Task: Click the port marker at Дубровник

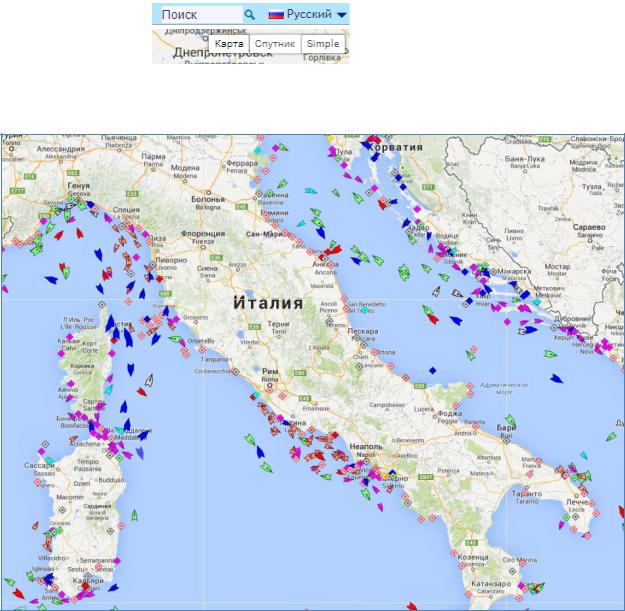Action: tap(554, 328)
